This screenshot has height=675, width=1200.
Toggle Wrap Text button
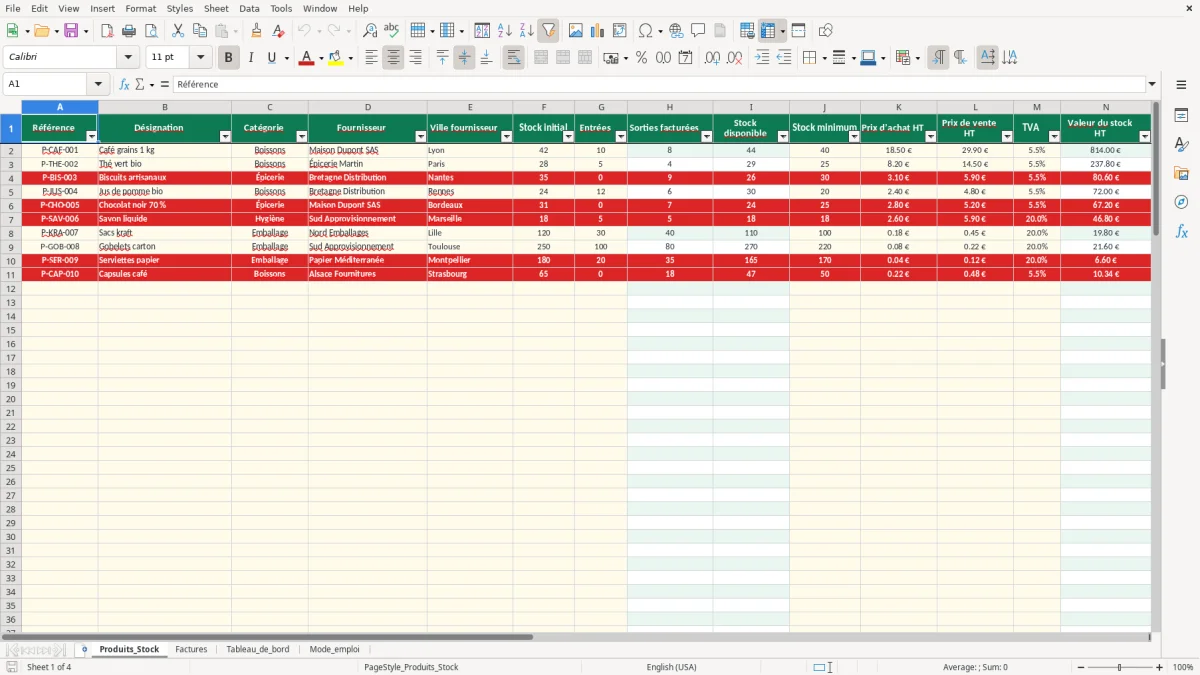coord(513,58)
